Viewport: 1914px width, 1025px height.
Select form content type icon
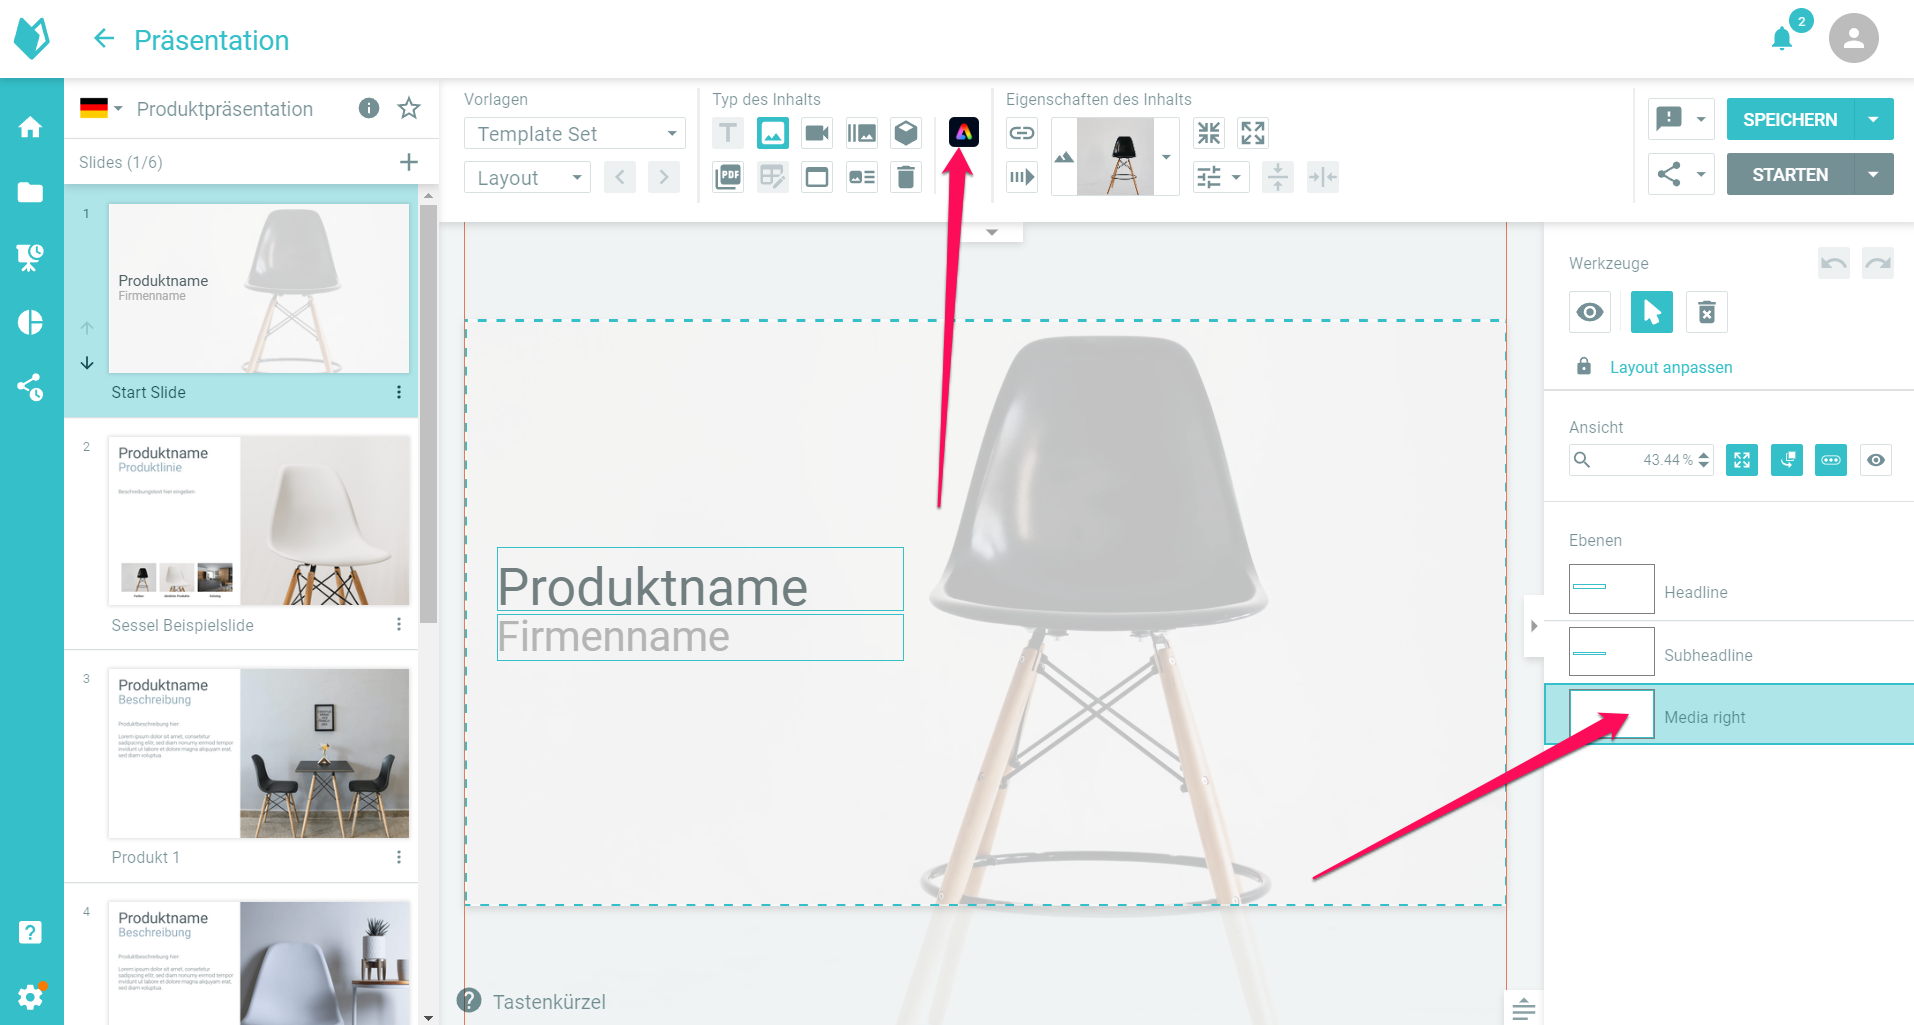[773, 177]
